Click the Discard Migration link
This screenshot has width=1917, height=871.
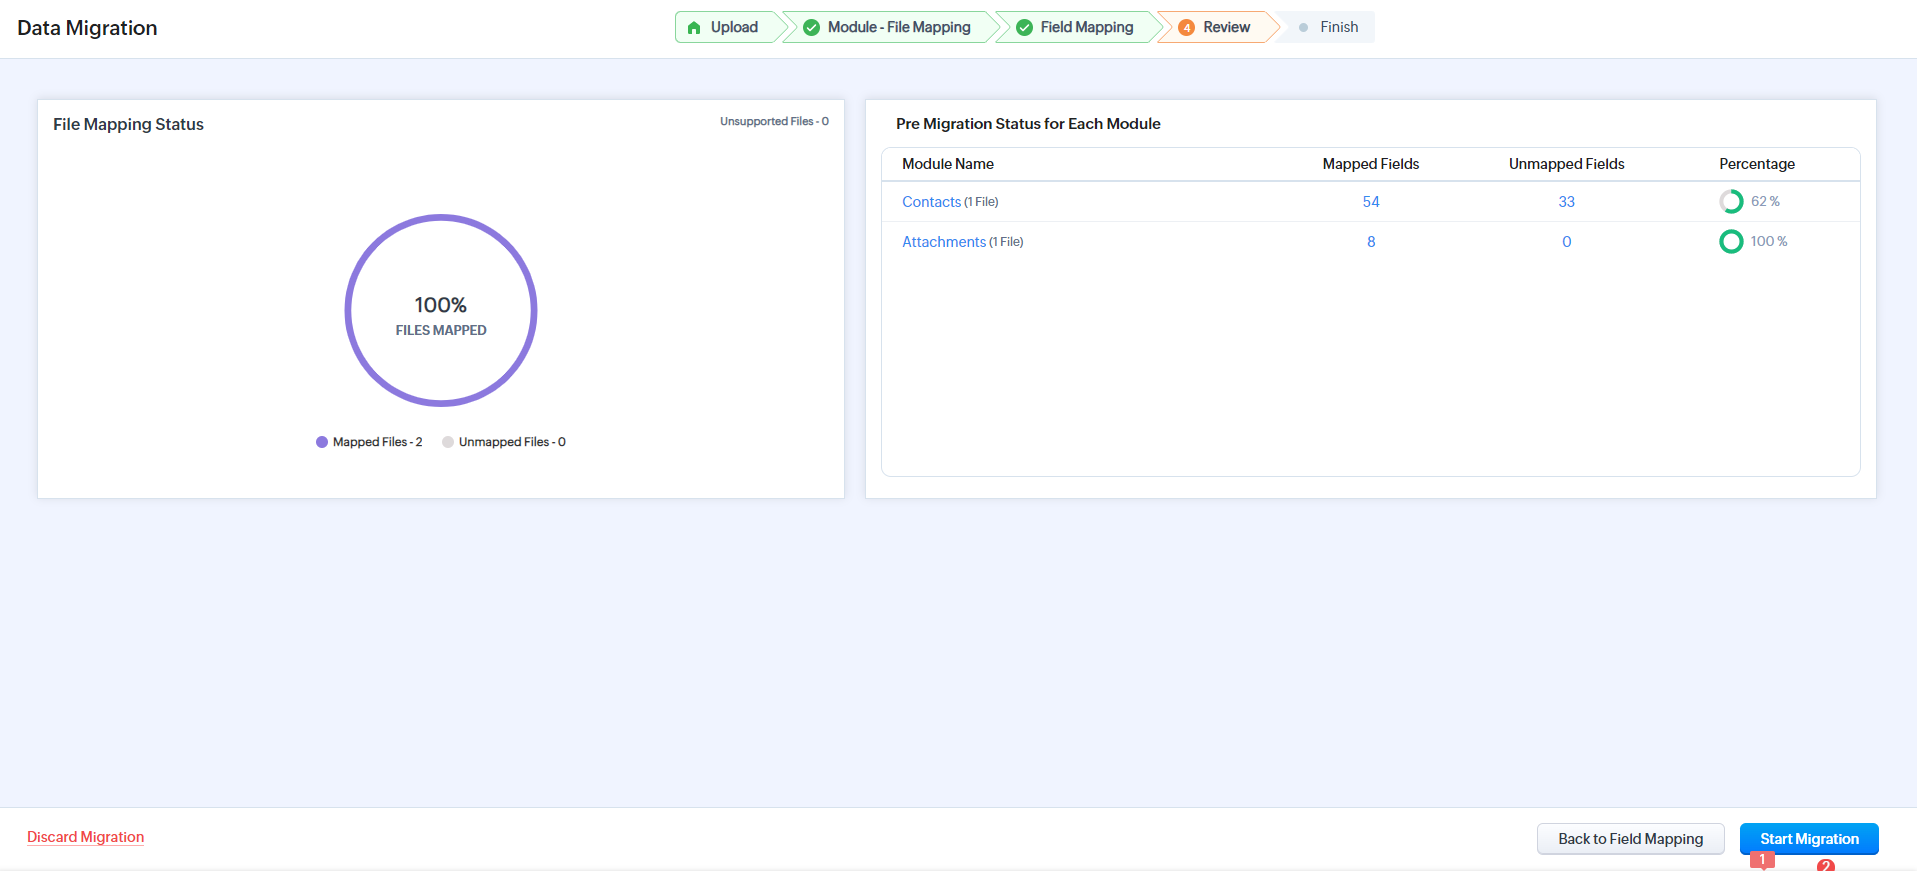tap(85, 837)
